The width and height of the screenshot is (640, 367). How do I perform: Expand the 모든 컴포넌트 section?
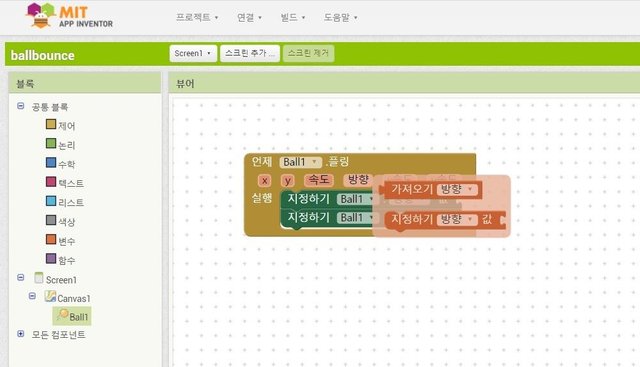click(x=21, y=334)
